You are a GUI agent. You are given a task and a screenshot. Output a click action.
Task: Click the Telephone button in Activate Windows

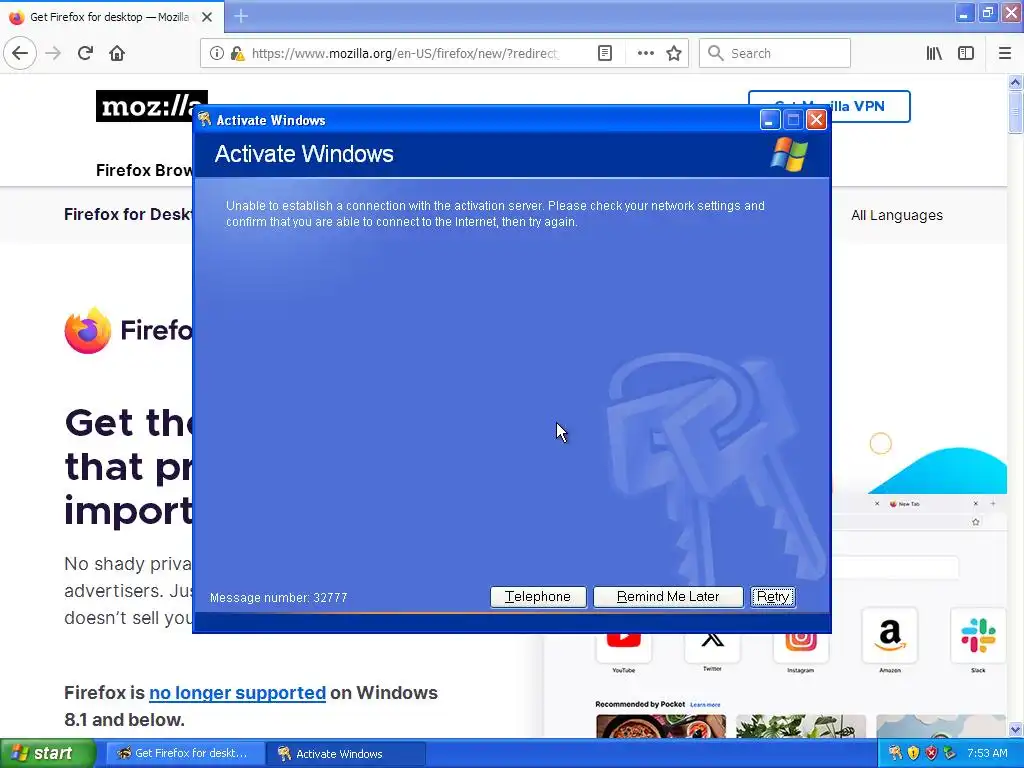(538, 597)
